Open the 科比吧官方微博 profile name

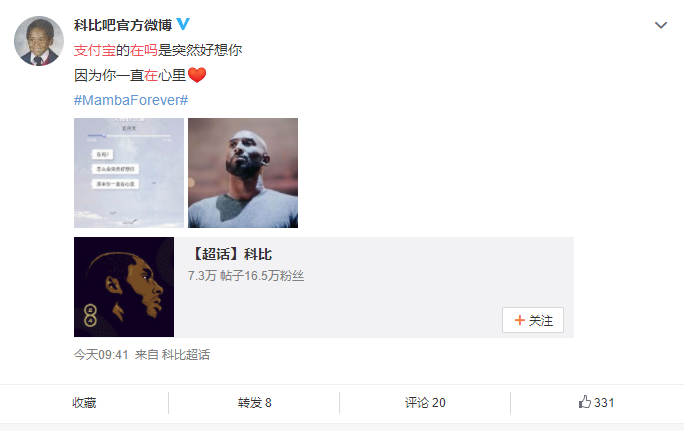[x=123, y=25]
